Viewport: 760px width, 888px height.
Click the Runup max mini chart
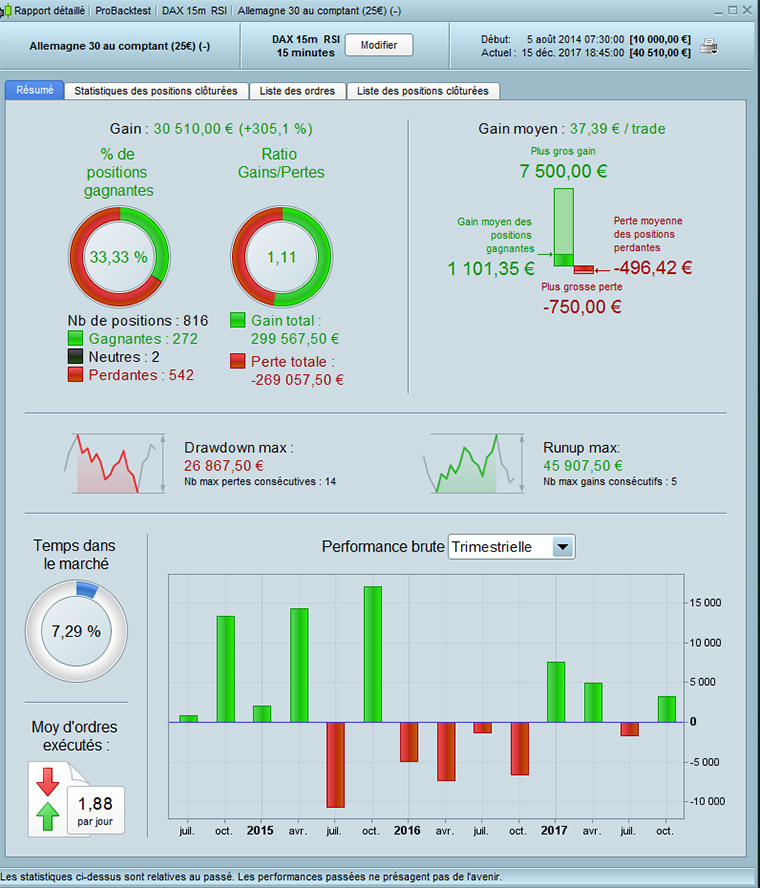click(x=474, y=464)
